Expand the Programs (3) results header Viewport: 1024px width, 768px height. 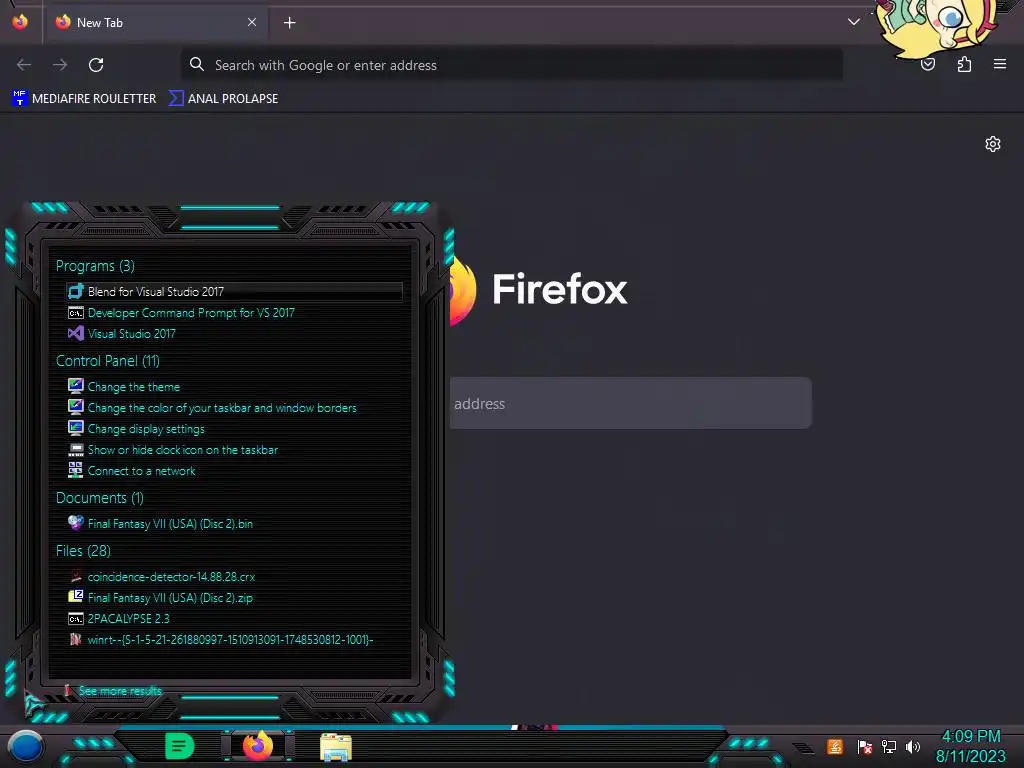pos(95,266)
